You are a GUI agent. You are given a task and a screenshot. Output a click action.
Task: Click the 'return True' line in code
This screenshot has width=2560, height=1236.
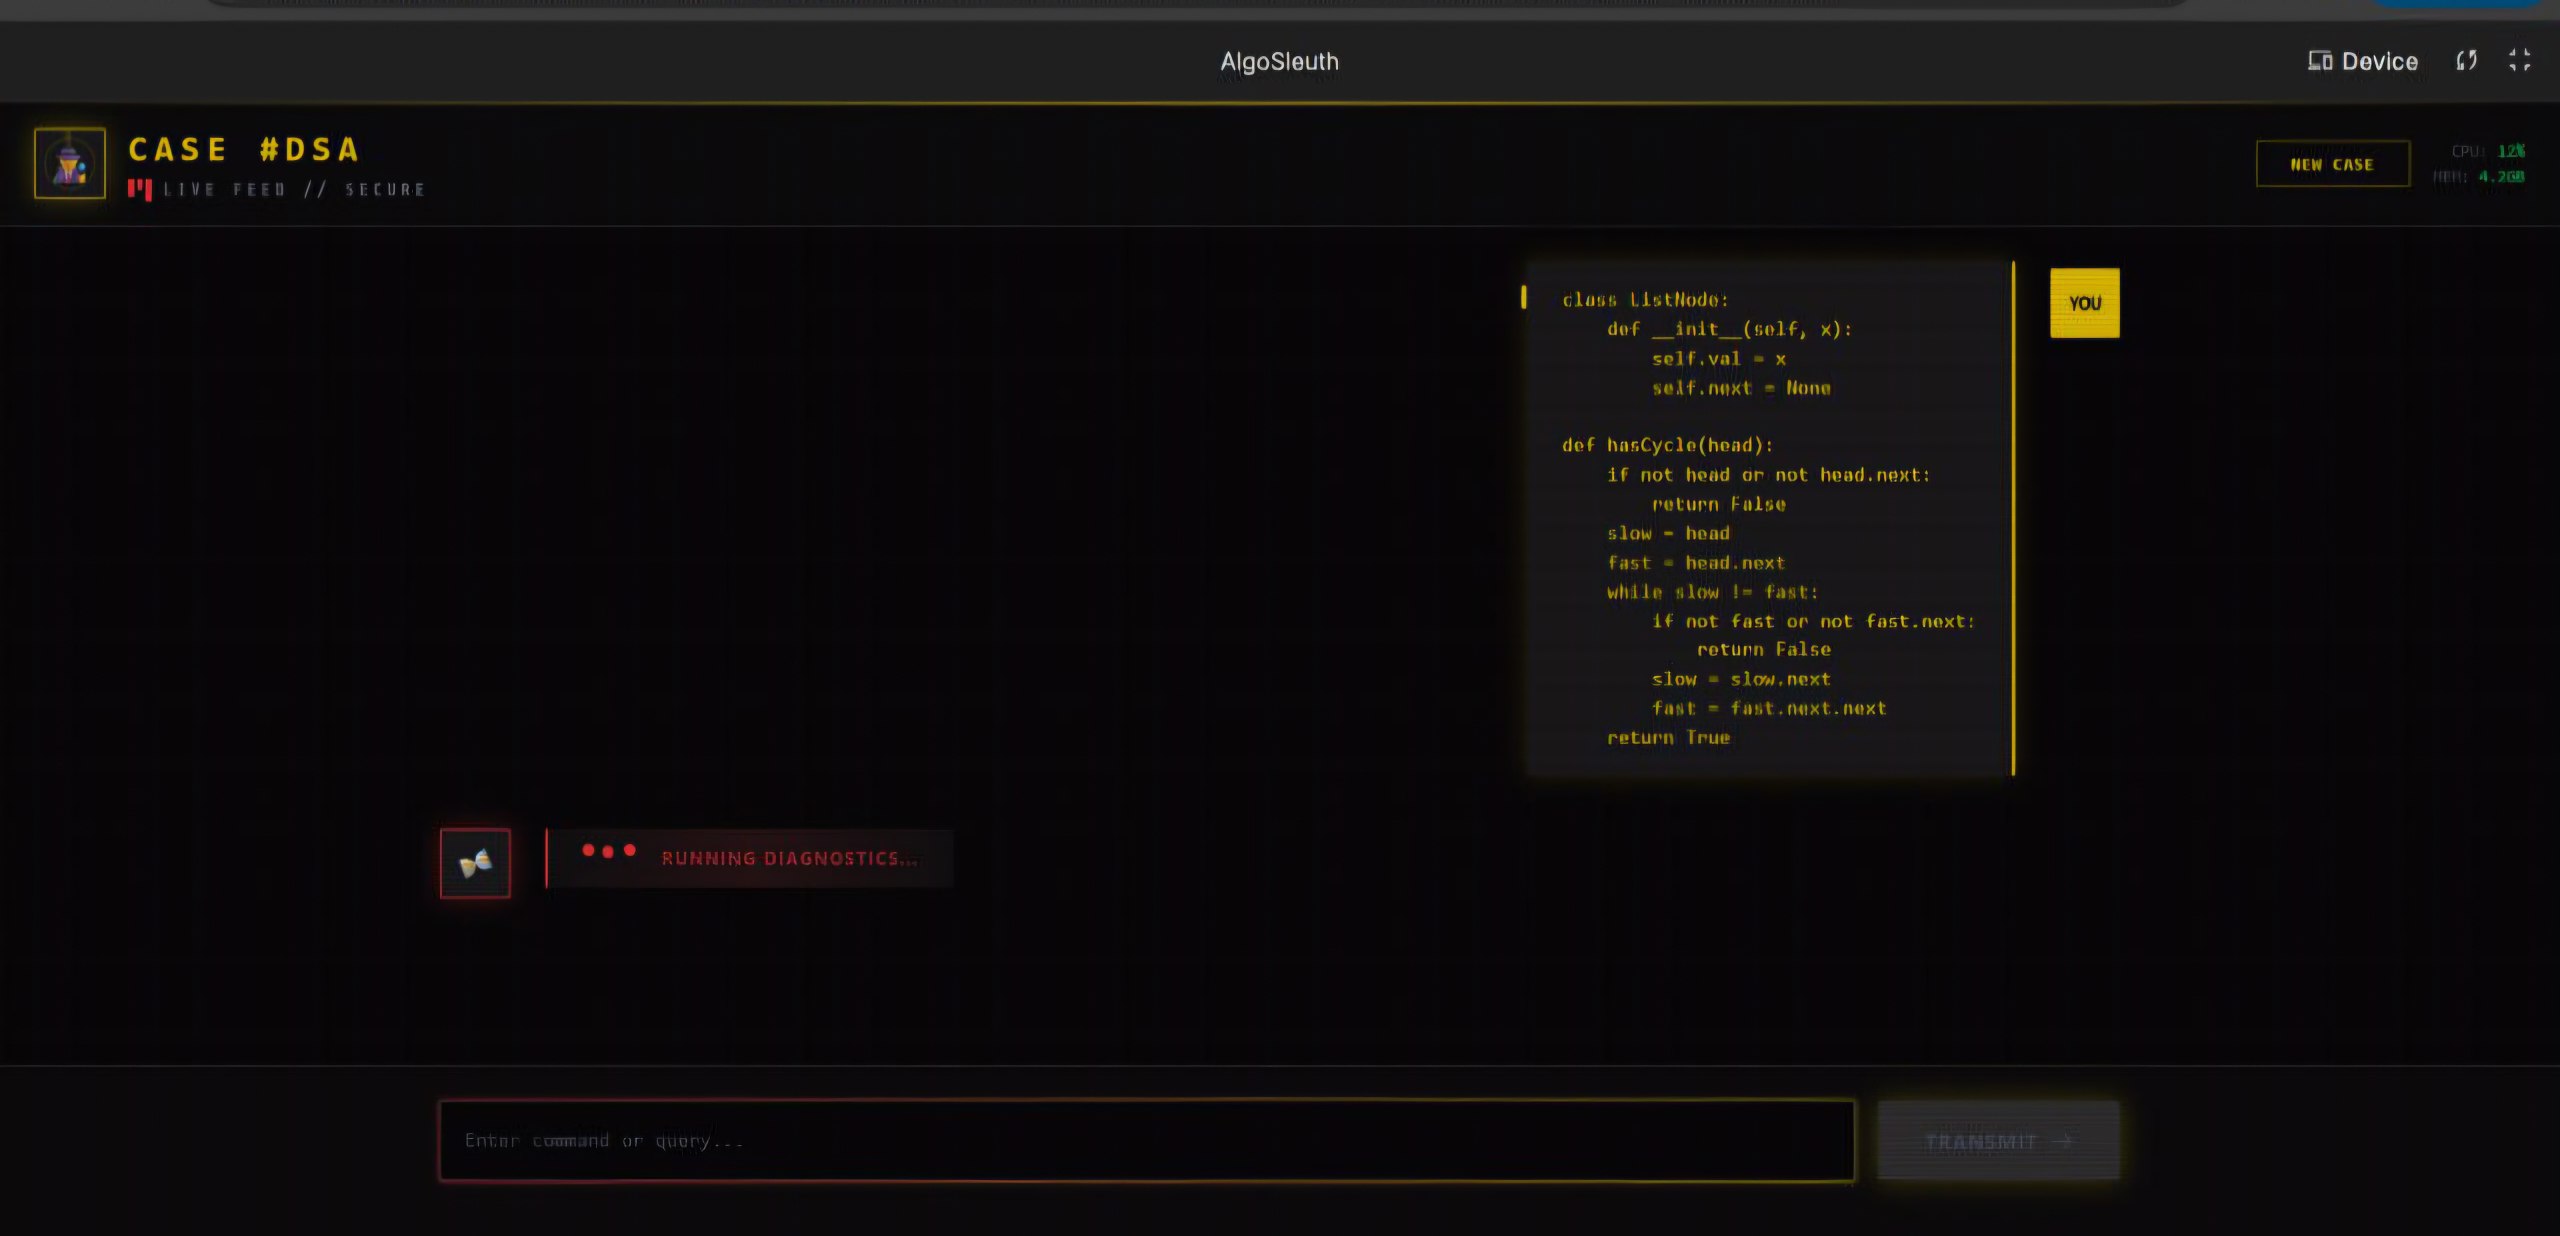(1668, 738)
